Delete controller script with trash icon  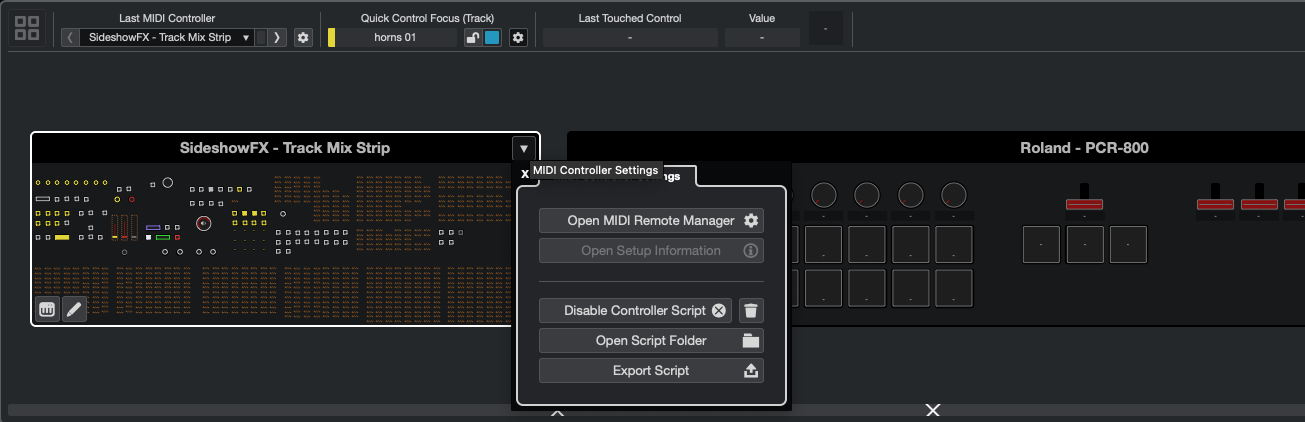pos(752,310)
